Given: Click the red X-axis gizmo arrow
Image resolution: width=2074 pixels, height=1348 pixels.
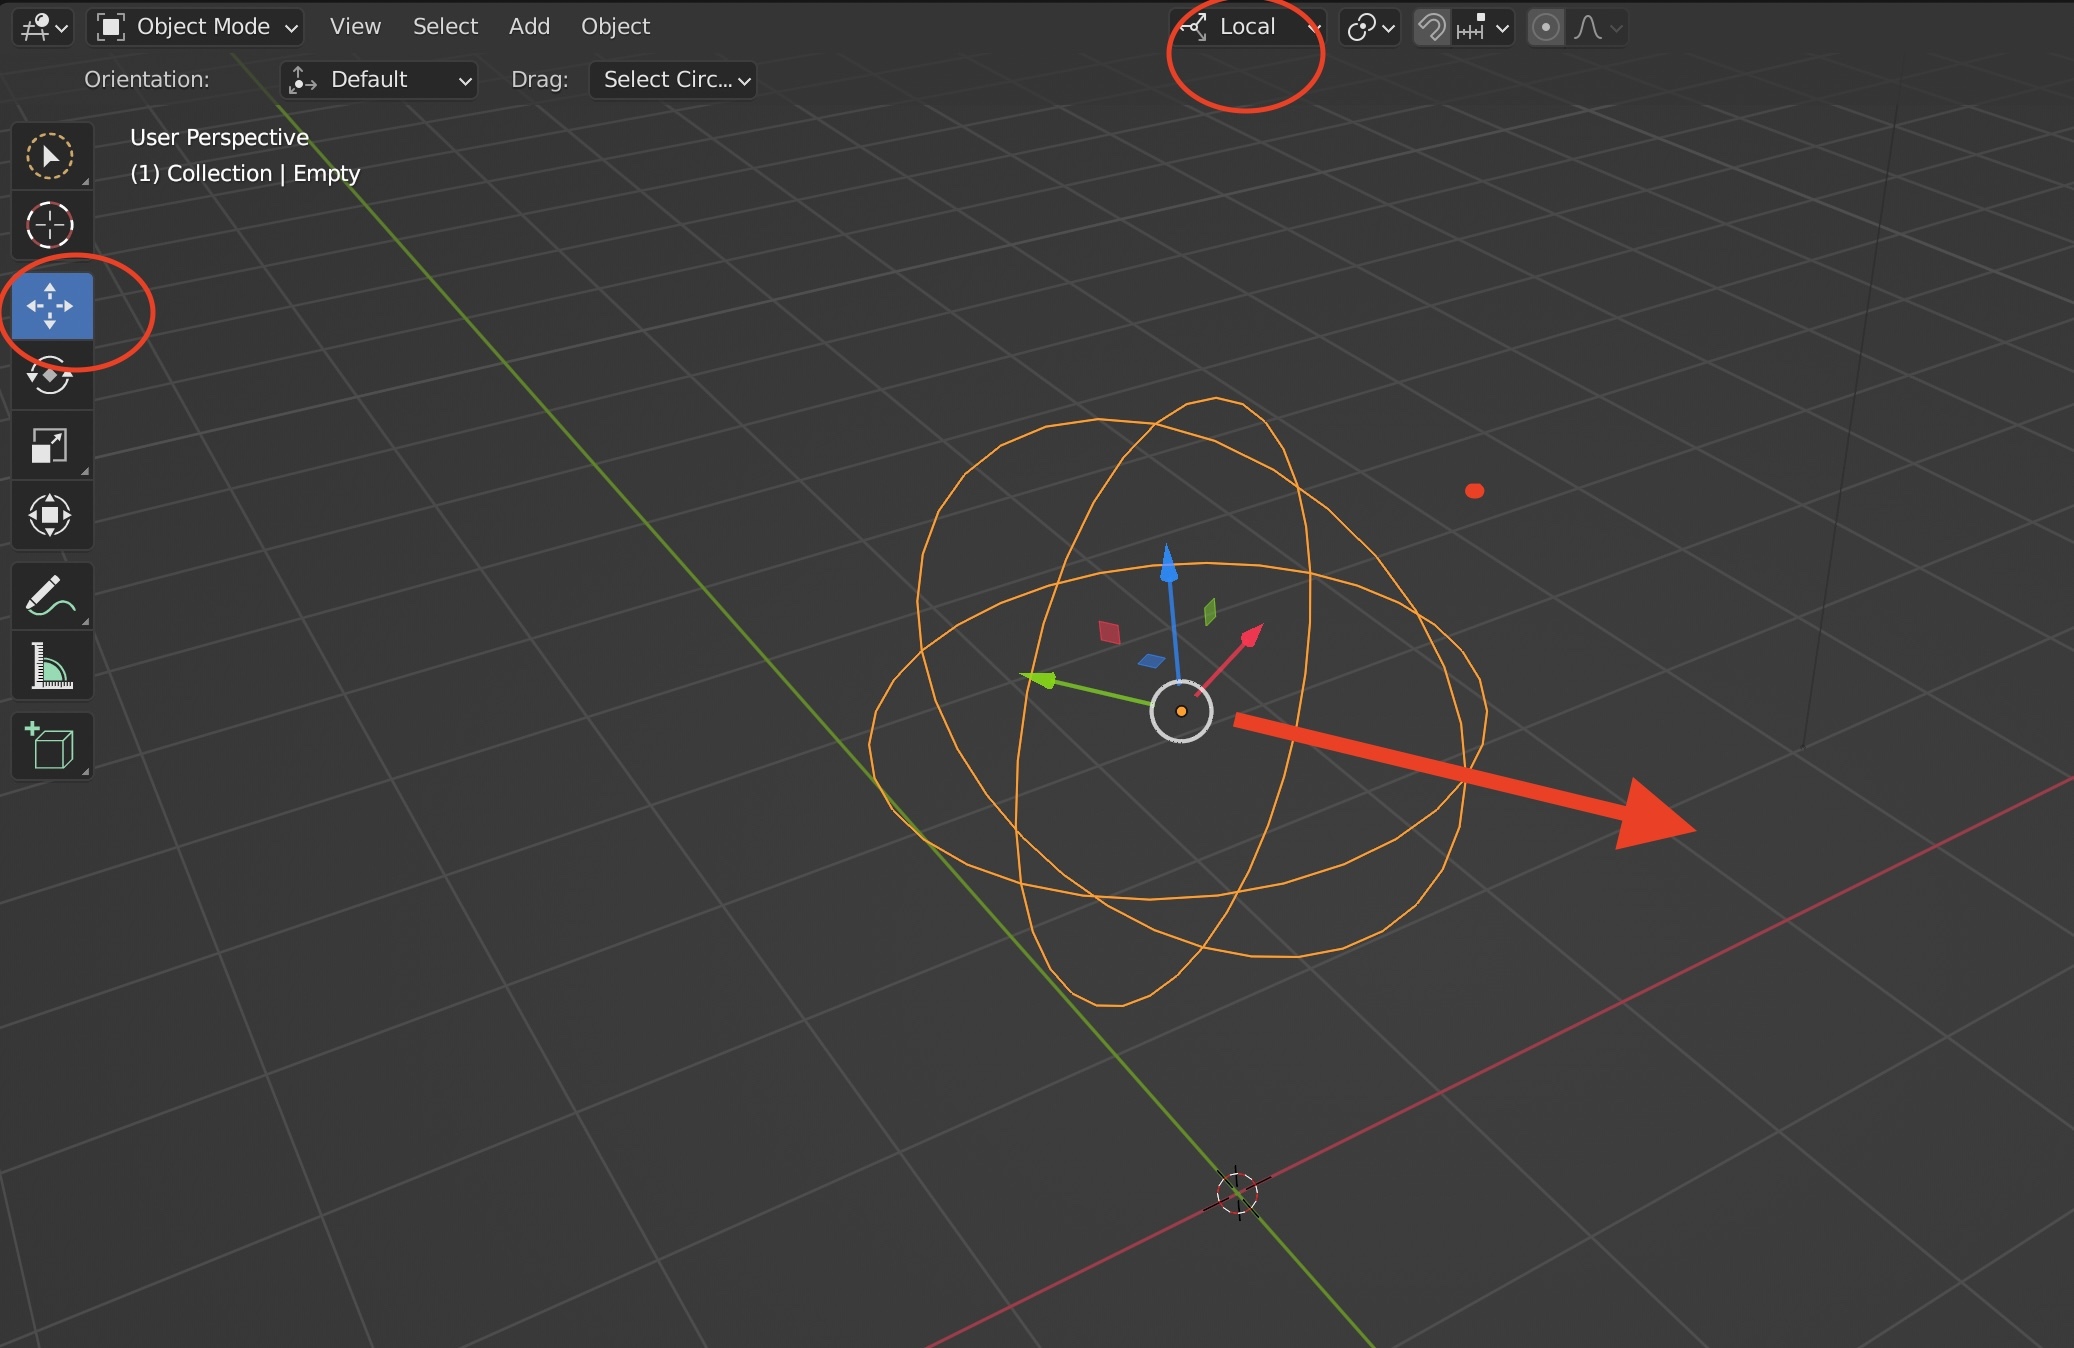Looking at the screenshot, I should (1252, 635).
